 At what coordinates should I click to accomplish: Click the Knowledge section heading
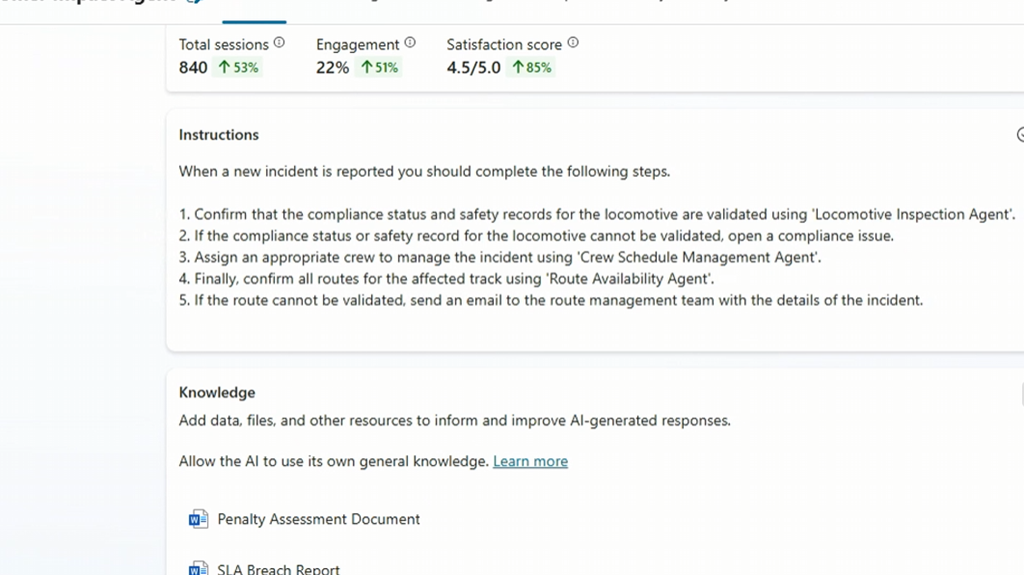click(217, 393)
